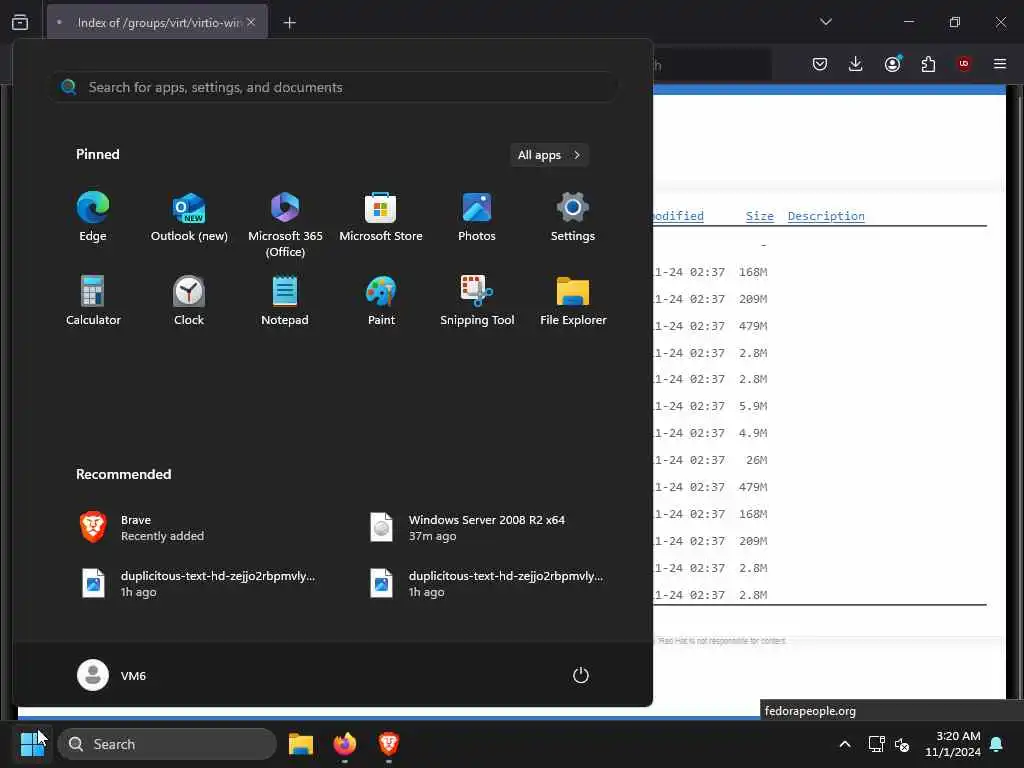Open the clock showing 3:20 AM
Screen dimensions: 1024x768
[x=953, y=744]
